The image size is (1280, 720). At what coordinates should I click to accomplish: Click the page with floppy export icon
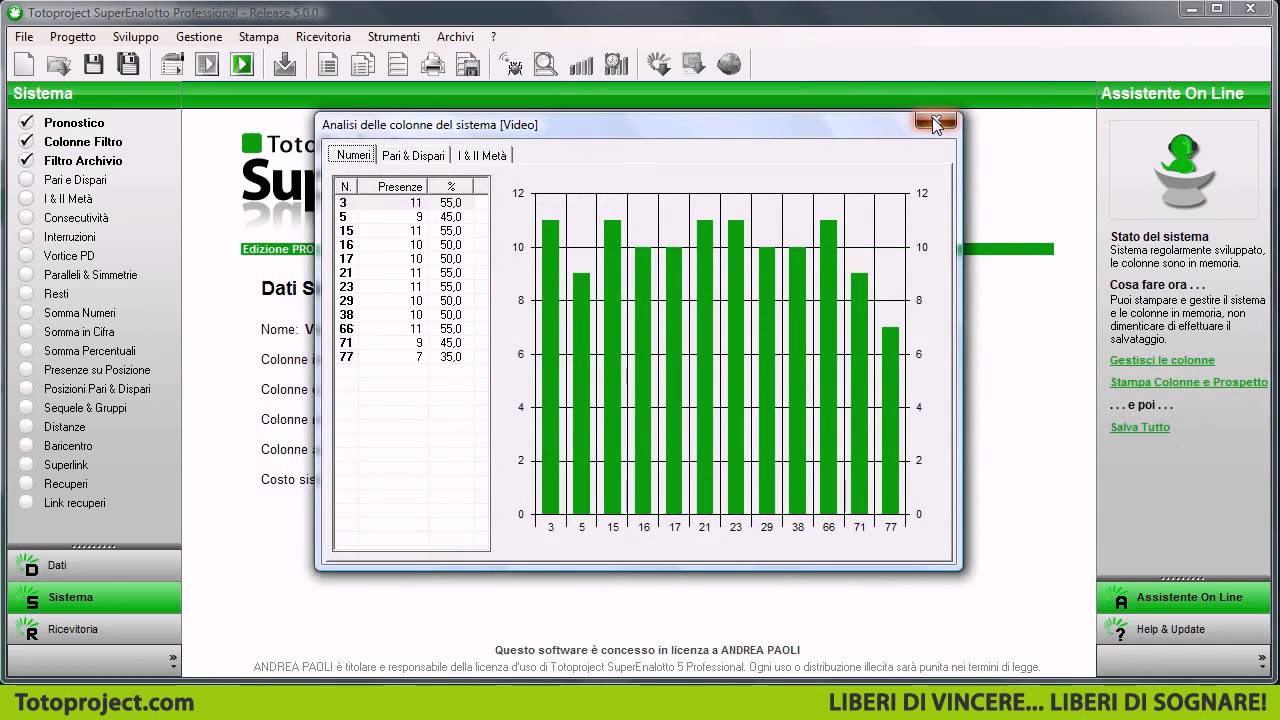468,65
